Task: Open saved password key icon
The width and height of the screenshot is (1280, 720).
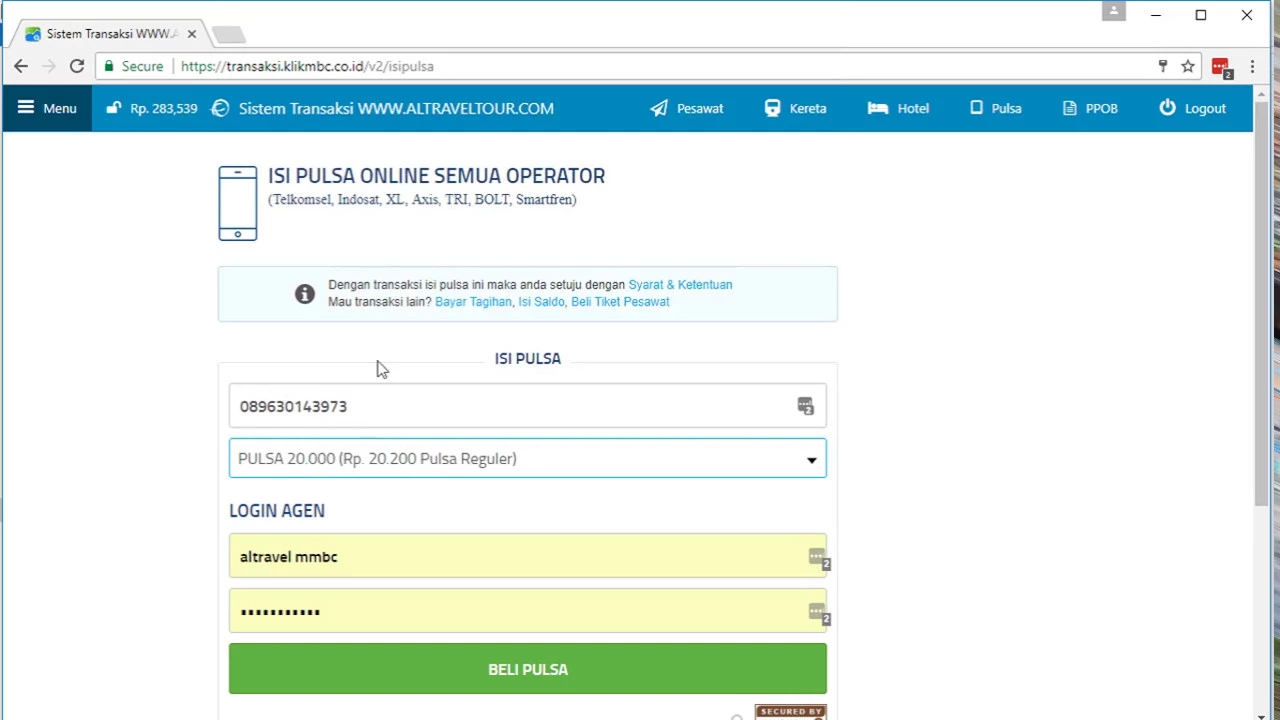Action: pyautogui.click(x=1162, y=66)
